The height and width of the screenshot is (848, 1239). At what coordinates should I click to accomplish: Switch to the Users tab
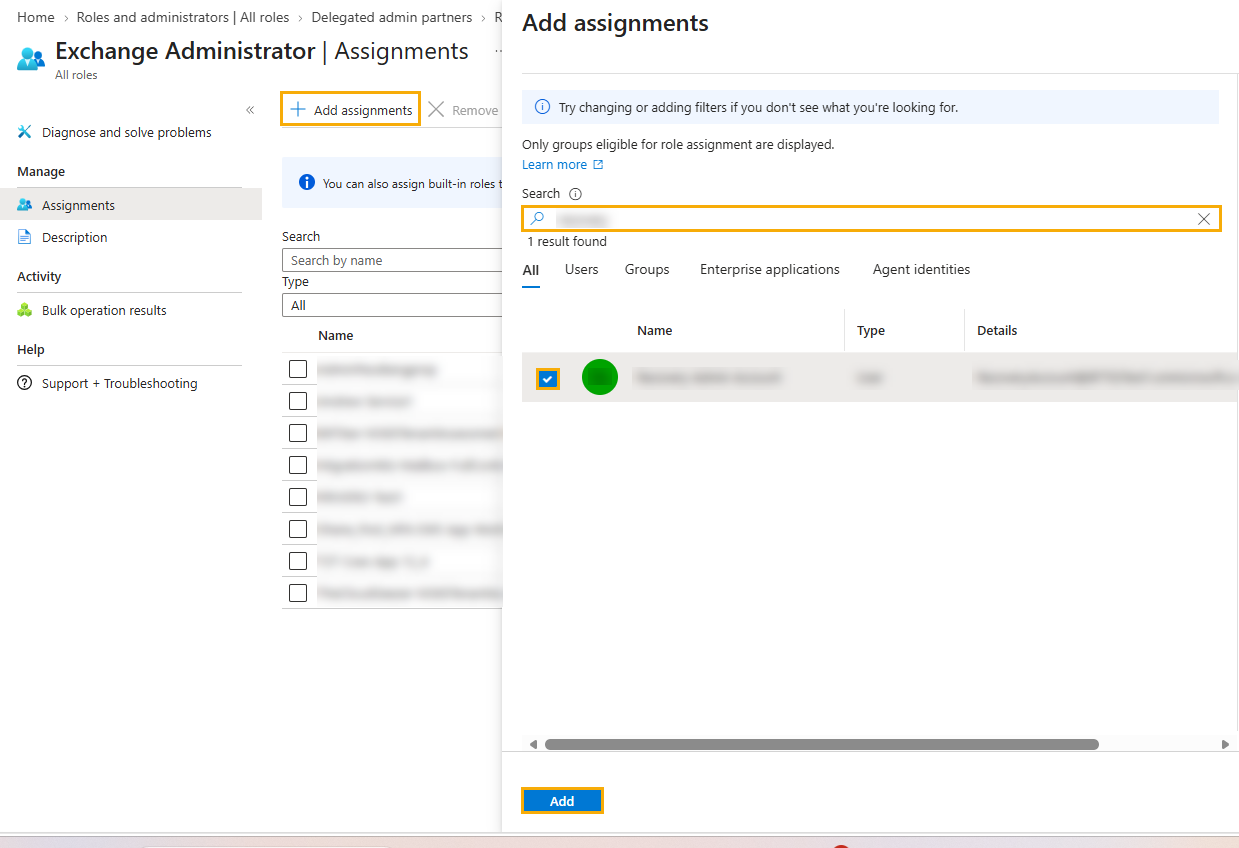(x=582, y=269)
